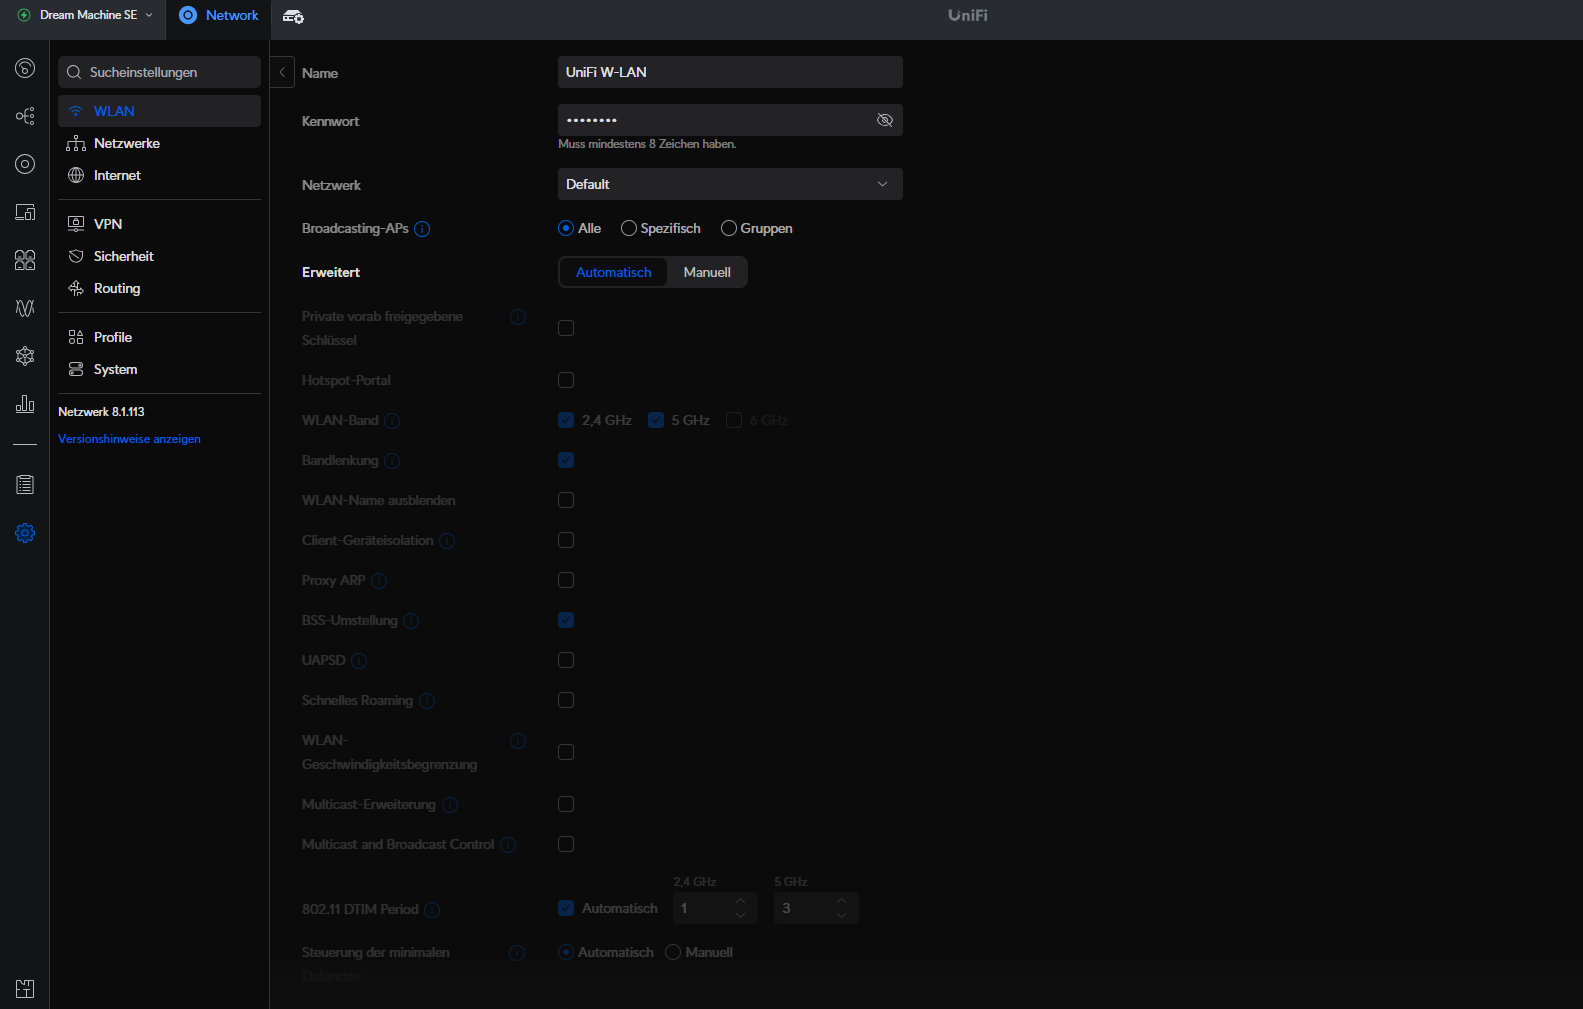
Task: Click the Name field UniFi W-LAN
Action: click(730, 72)
